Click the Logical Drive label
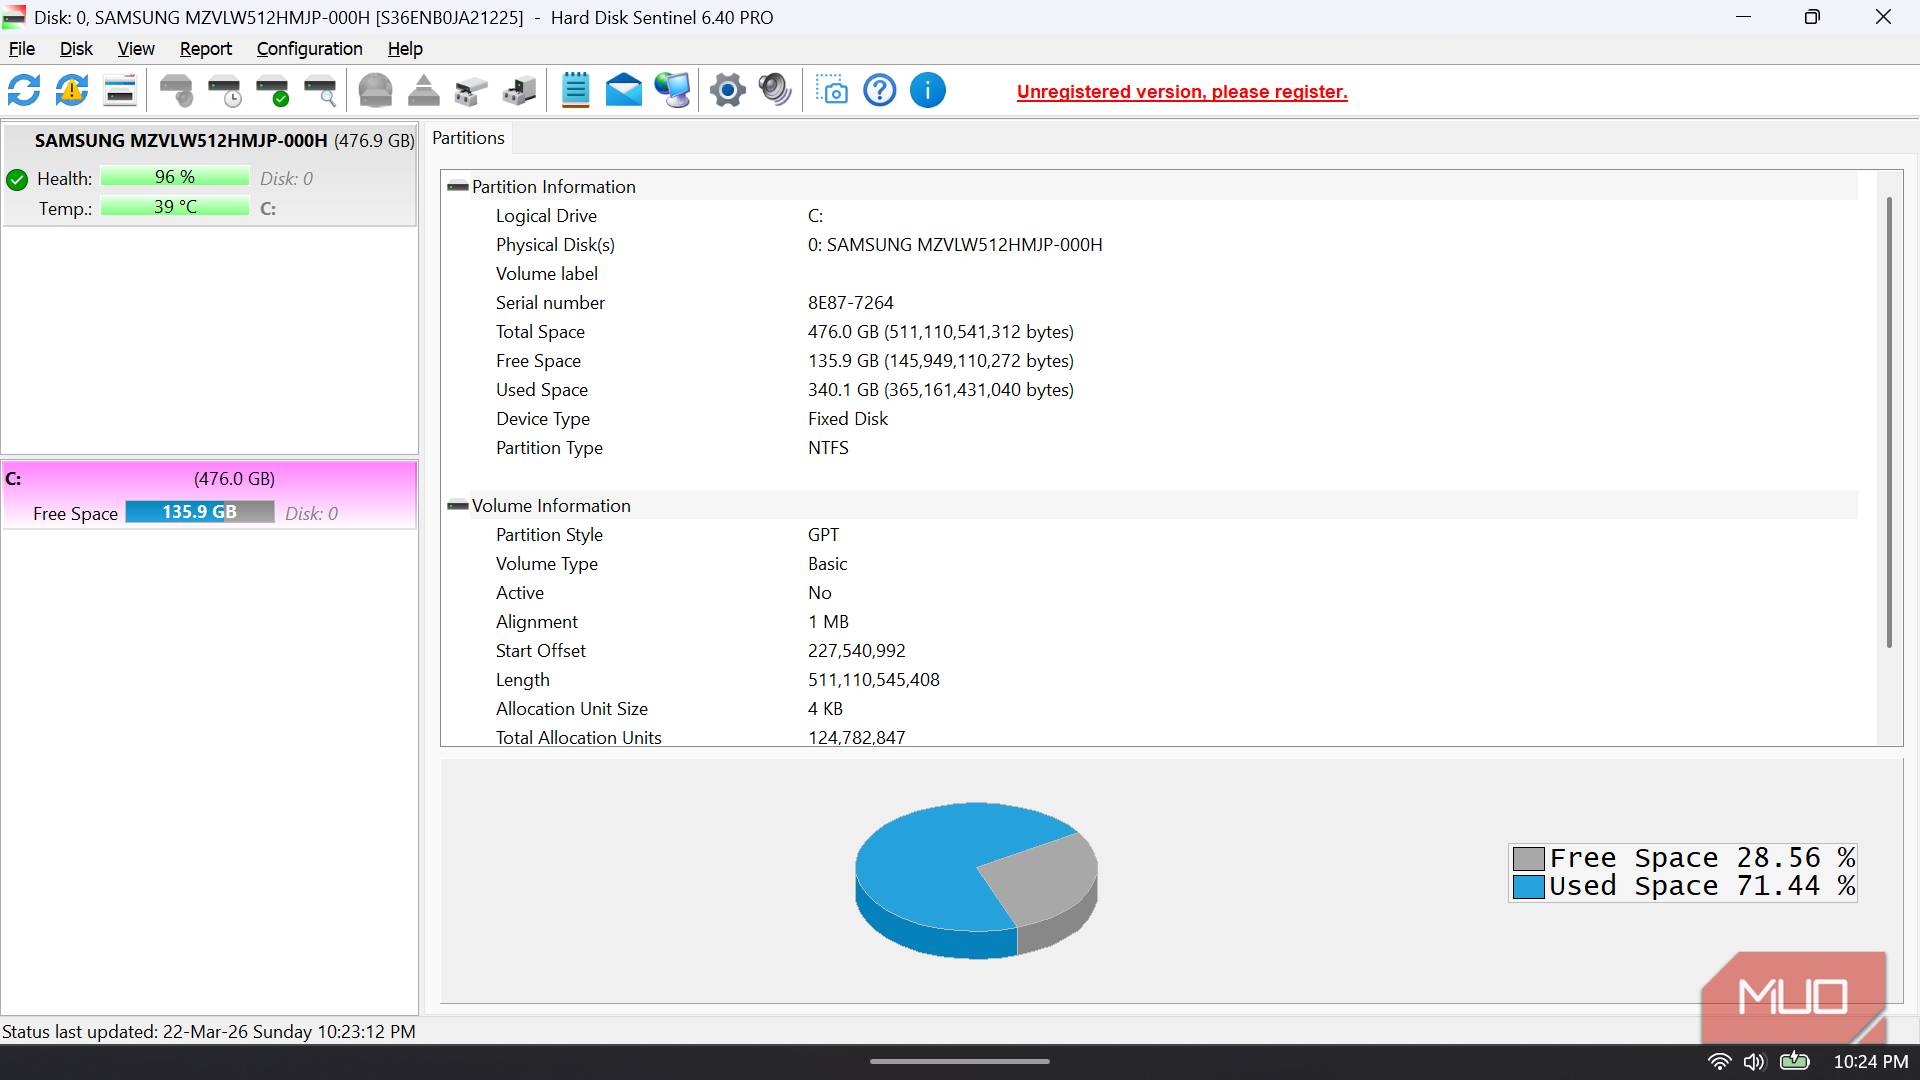This screenshot has width=1920, height=1080. [x=546, y=216]
